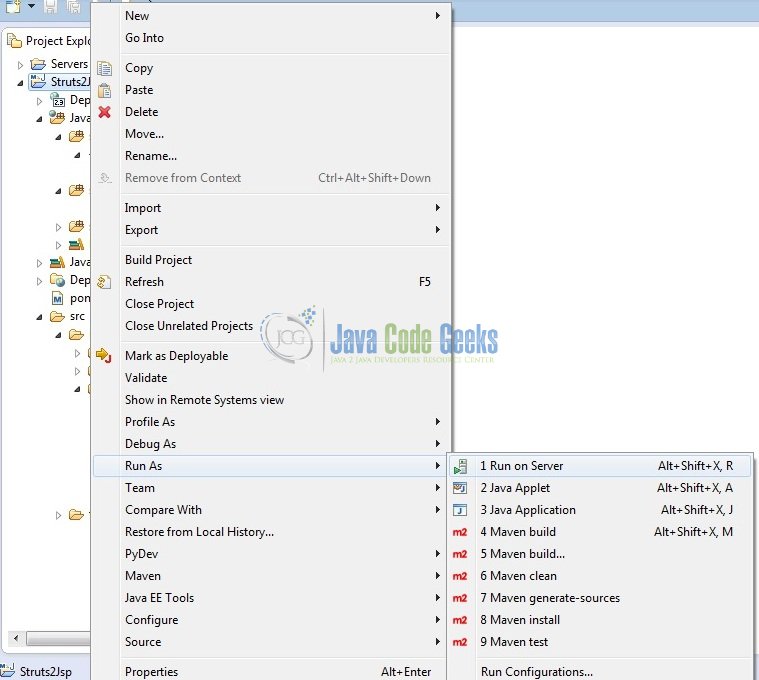Click the src folder icon
Image resolution: width=759 pixels, height=680 pixels.
[57, 317]
